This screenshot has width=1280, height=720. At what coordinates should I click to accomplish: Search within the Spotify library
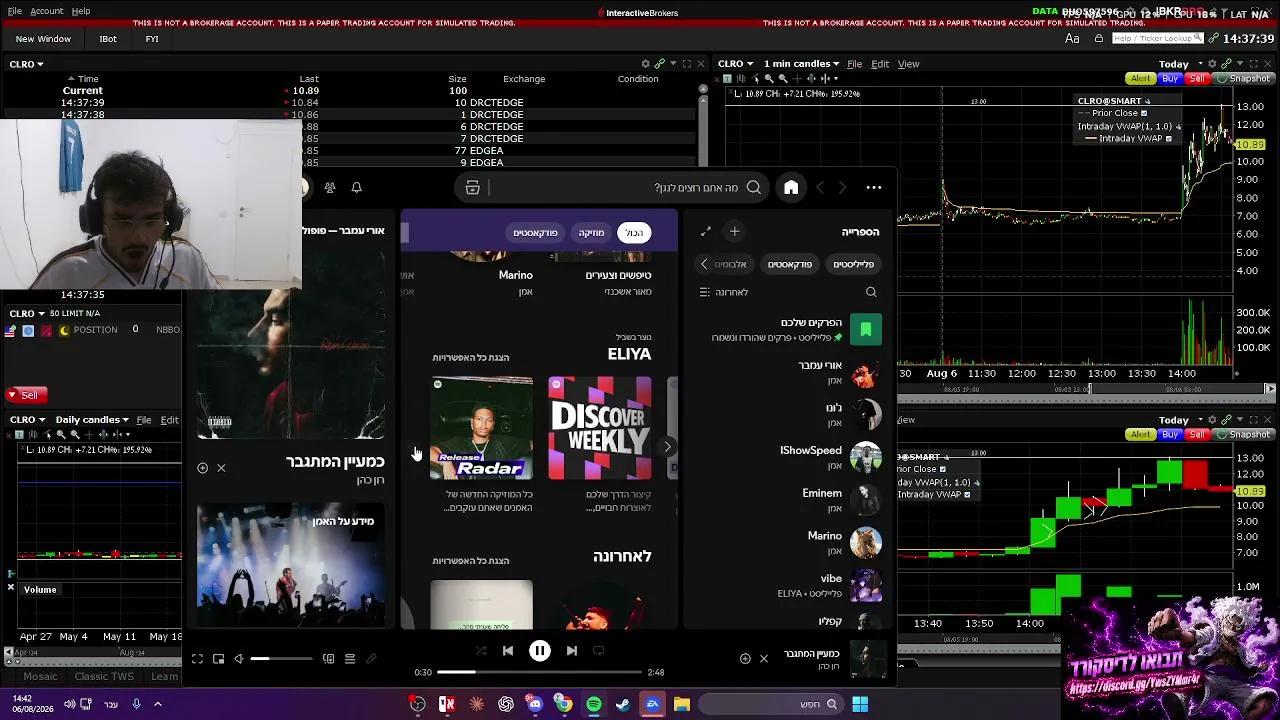point(871,292)
